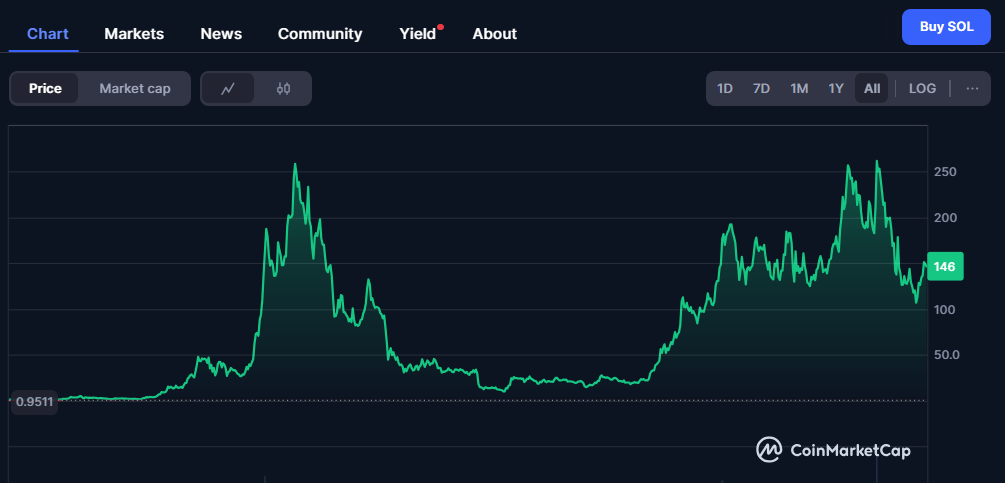The width and height of the screenshot is (1005, 483).
Task: Open the News tab
Action: pos(221,33)
